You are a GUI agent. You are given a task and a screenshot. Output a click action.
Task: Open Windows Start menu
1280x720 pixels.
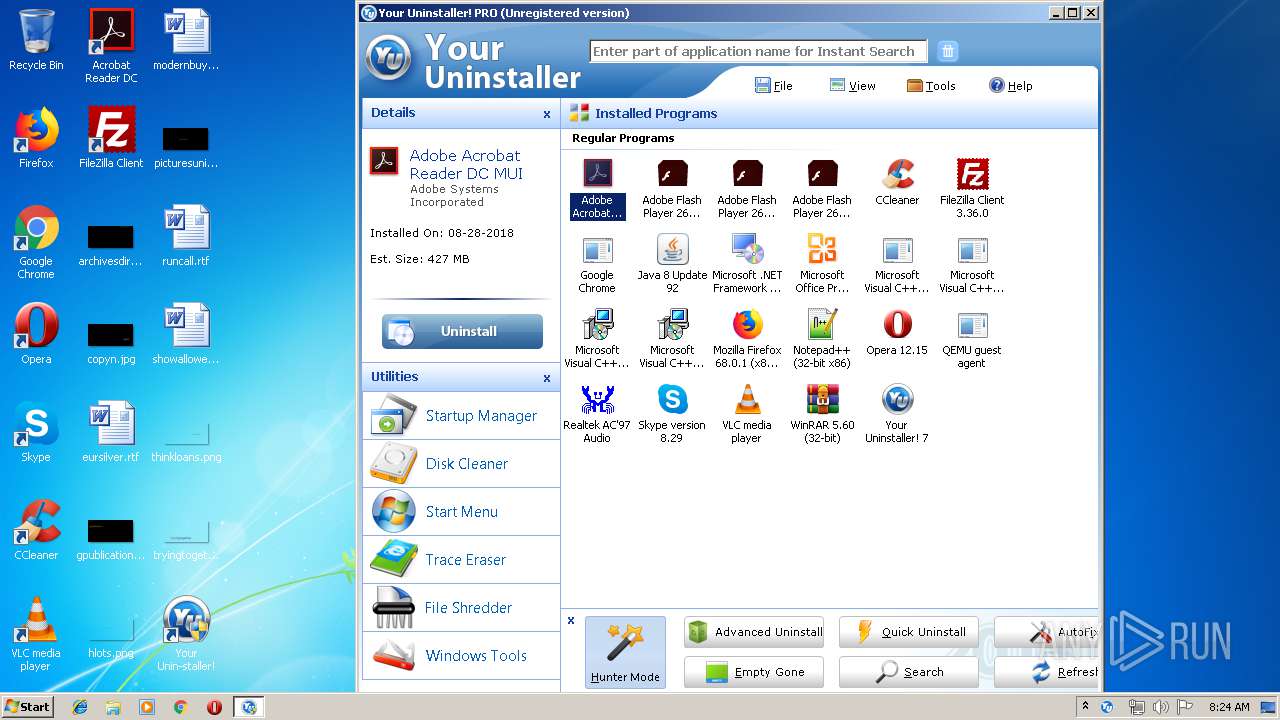[27, 707]
